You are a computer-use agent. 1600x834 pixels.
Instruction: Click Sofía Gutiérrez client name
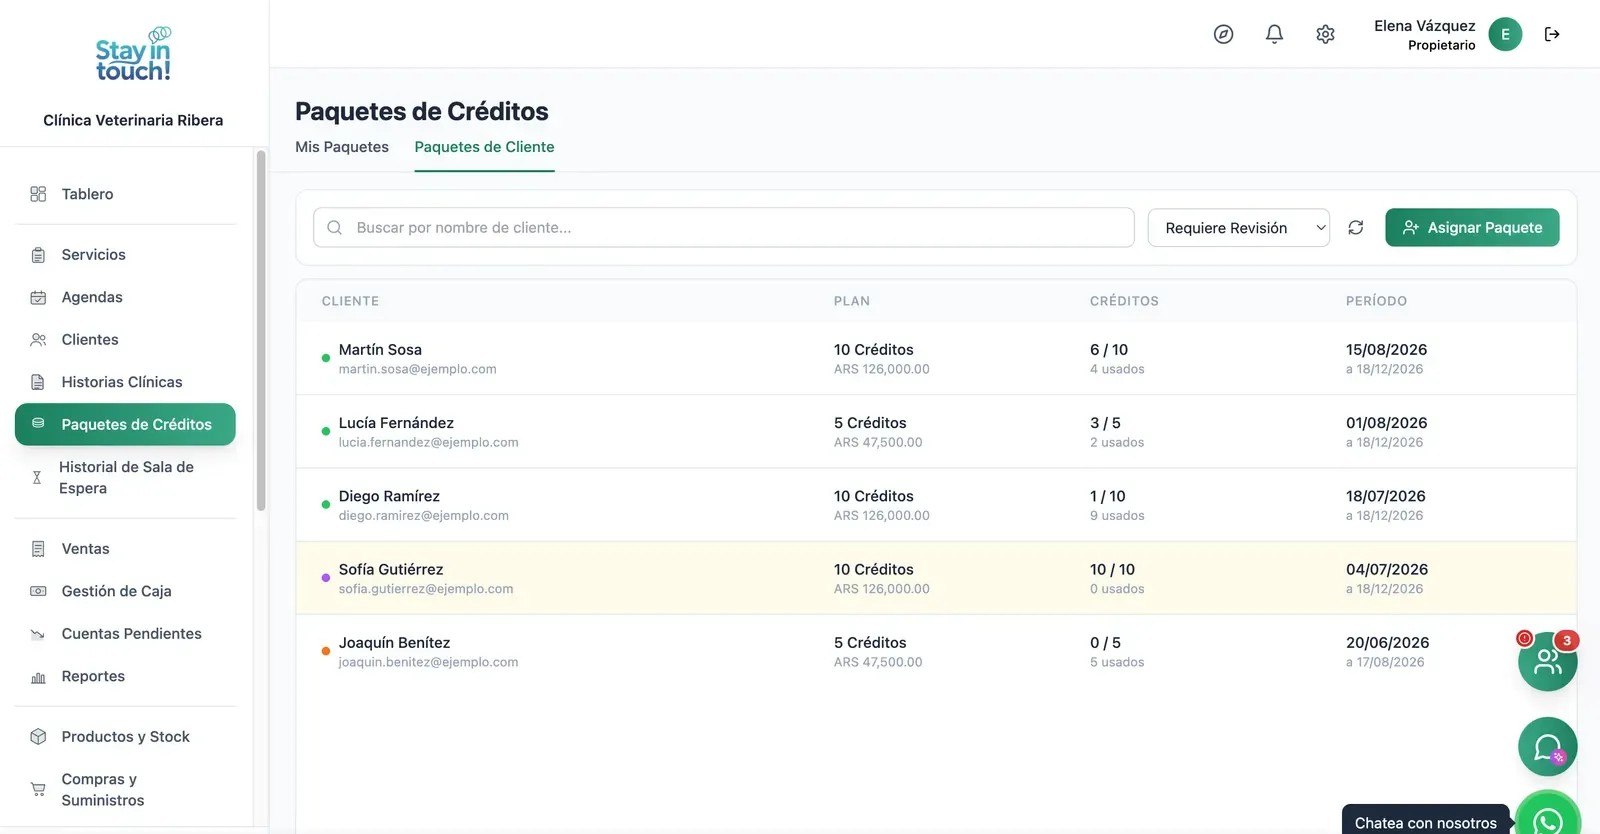[391, 569]
